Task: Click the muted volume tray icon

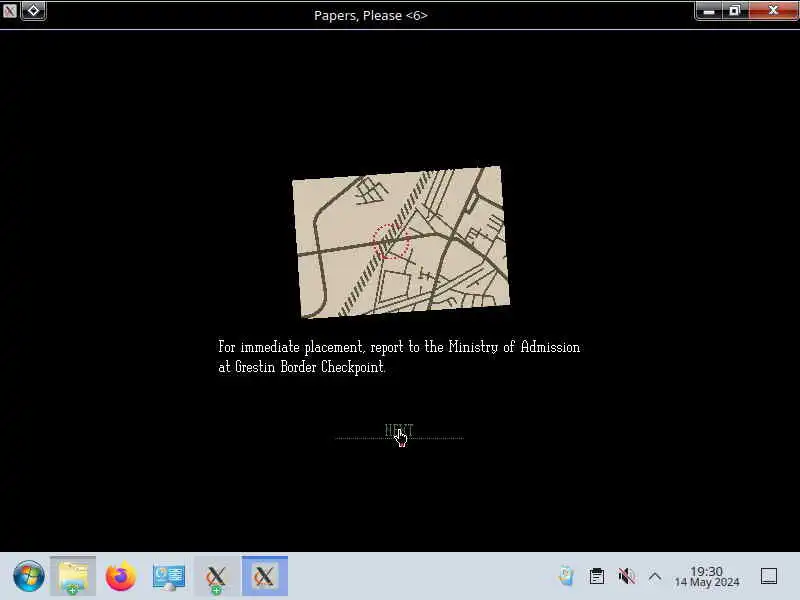Action: click(x=627, y=577)
